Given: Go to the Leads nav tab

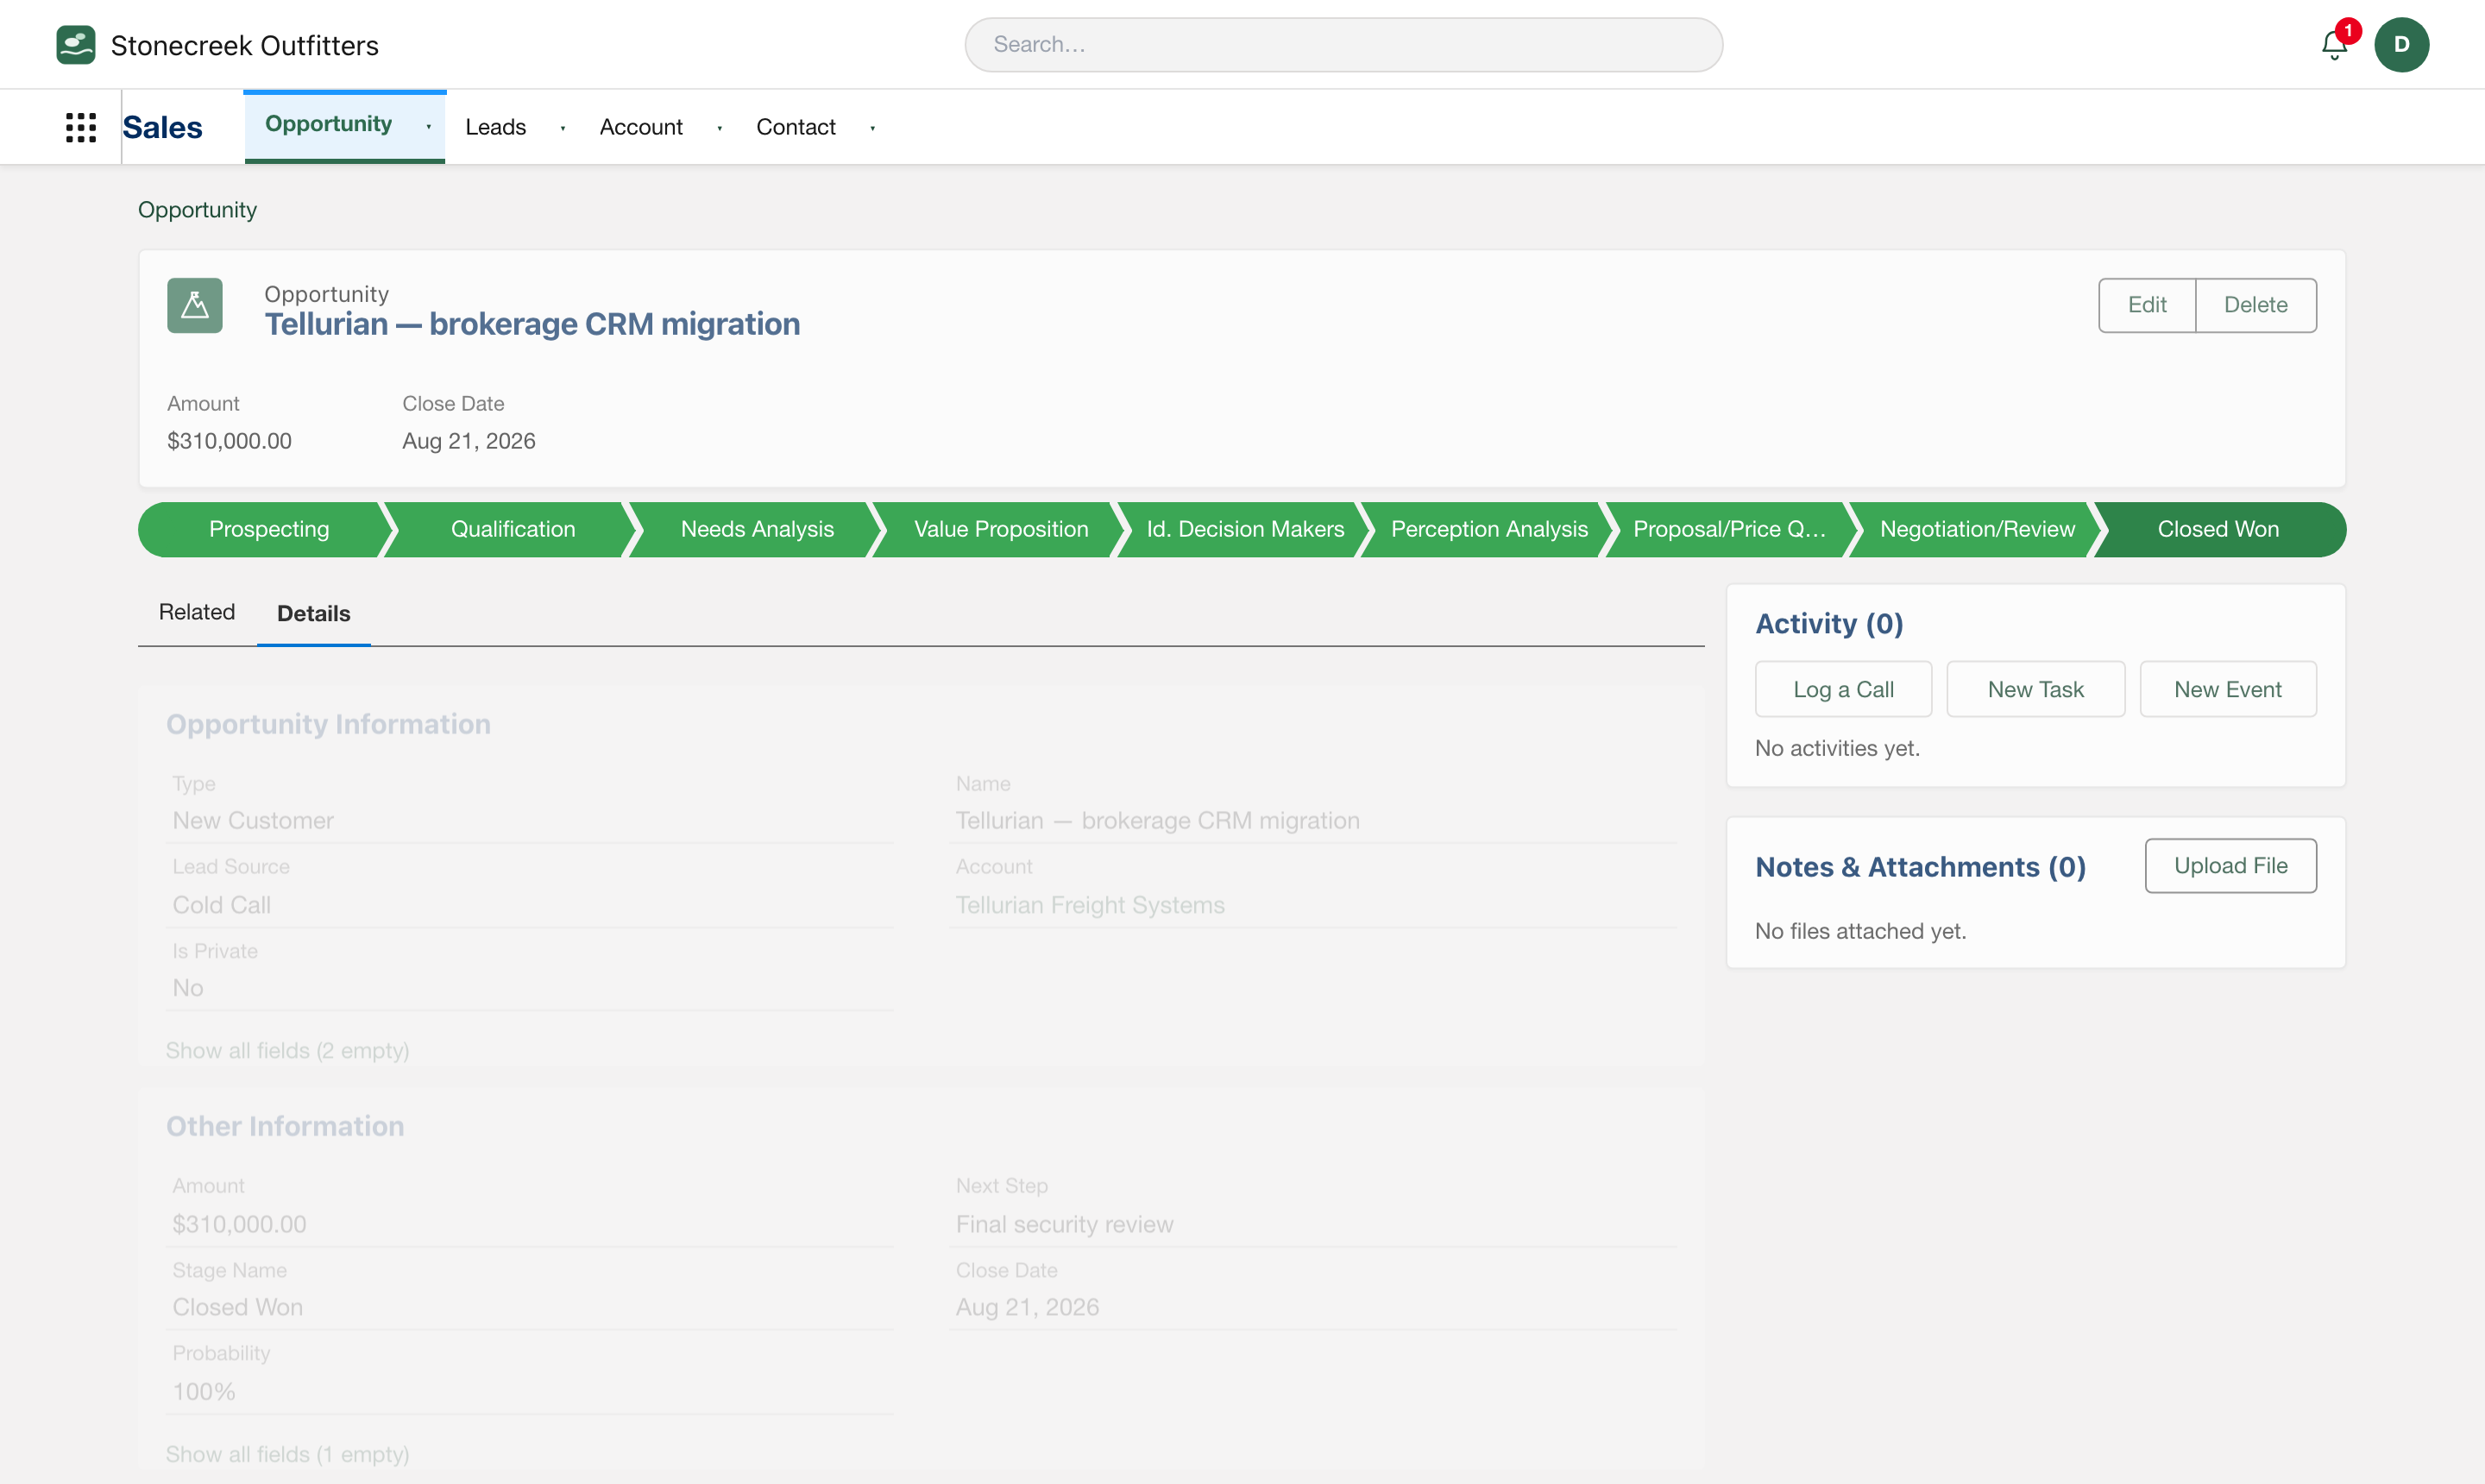Looking at the screenshot, I should click(495, 127).
